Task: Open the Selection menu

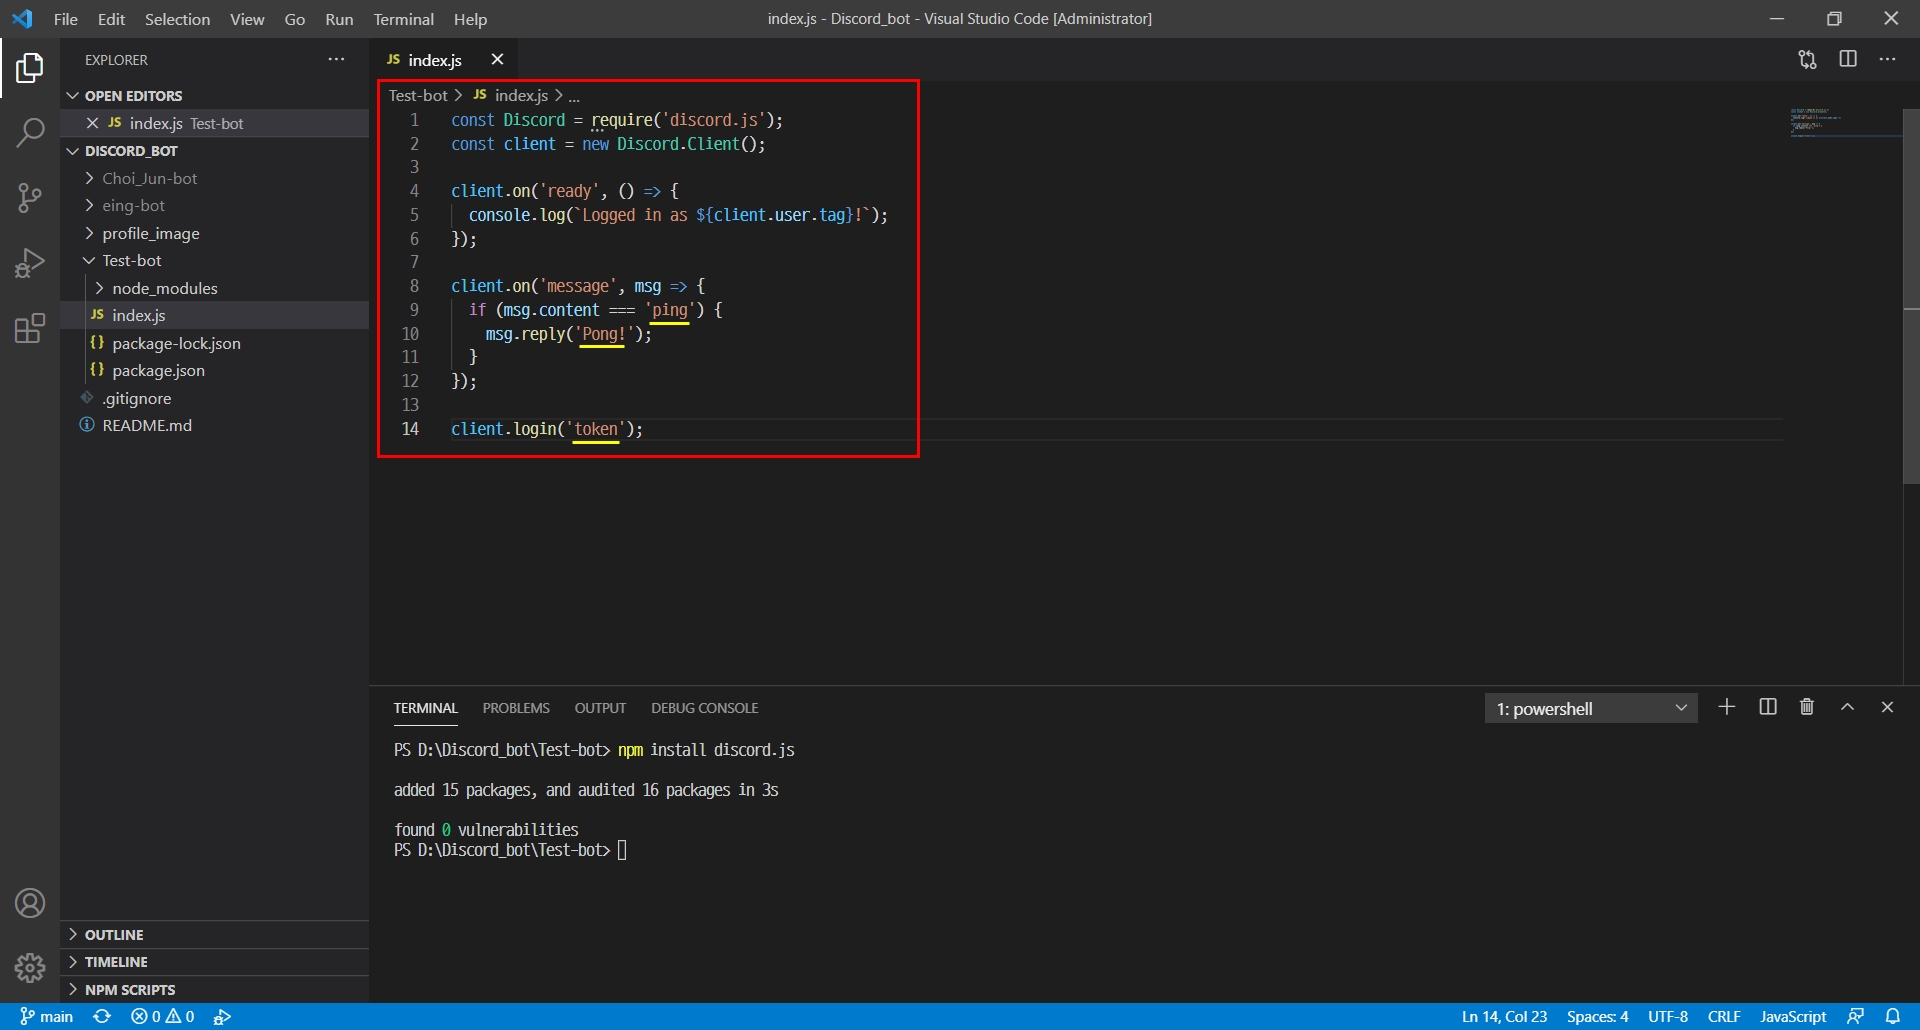Action: [x=177, y=19]
